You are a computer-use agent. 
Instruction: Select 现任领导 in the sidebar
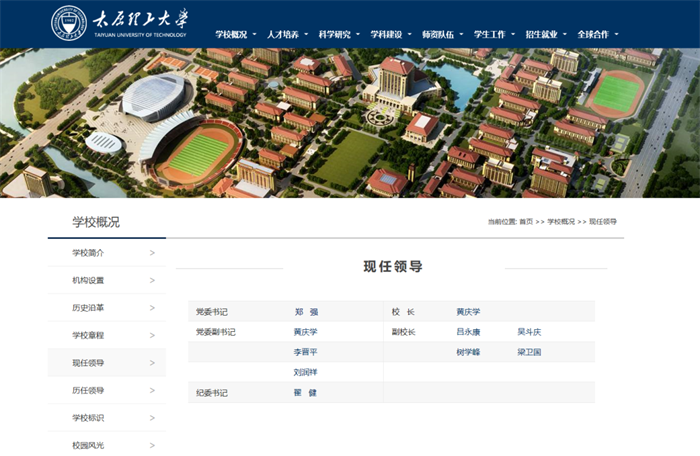click(x=88, y=363)
